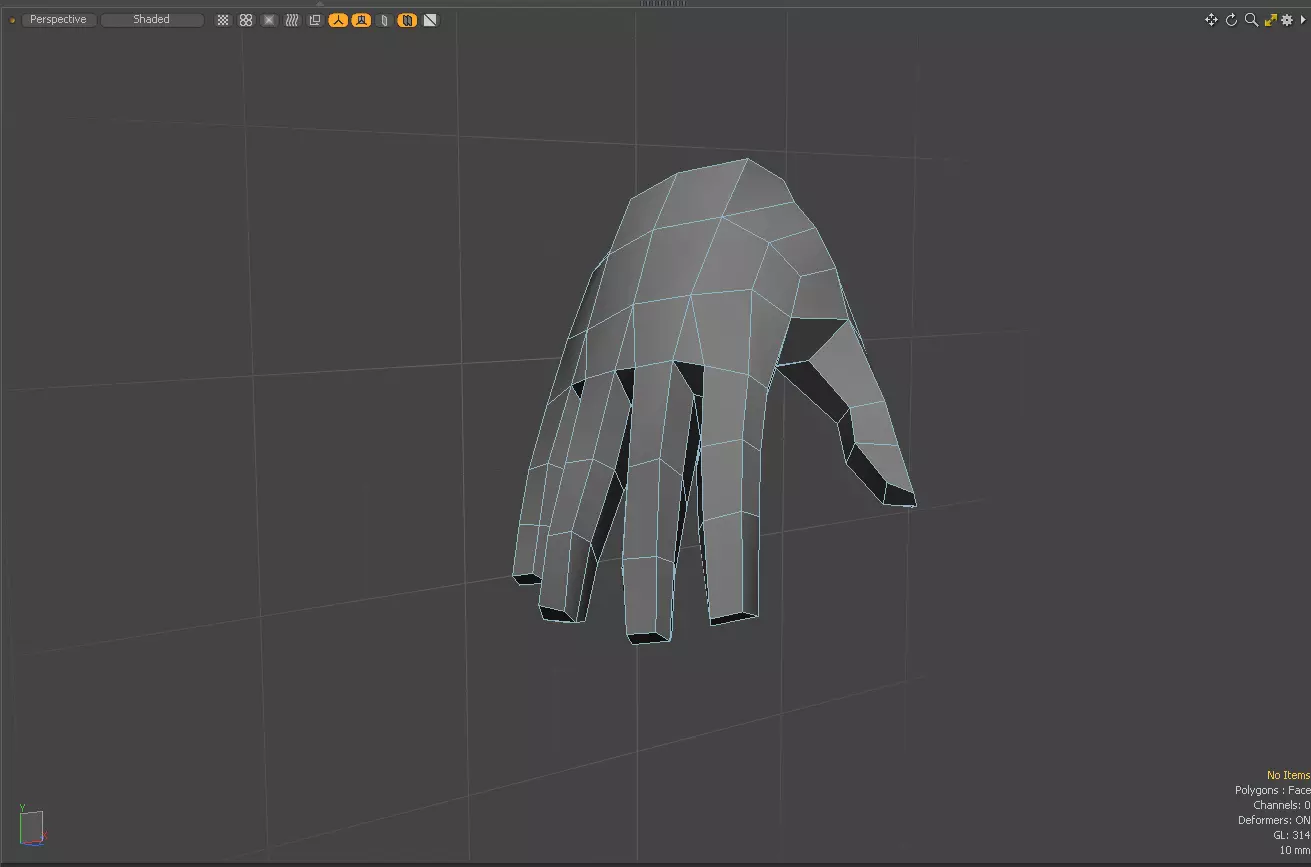Viewport: 1311px width, 867px height.
Task: Toggle the overlapping squares icon
Action: 315,20
